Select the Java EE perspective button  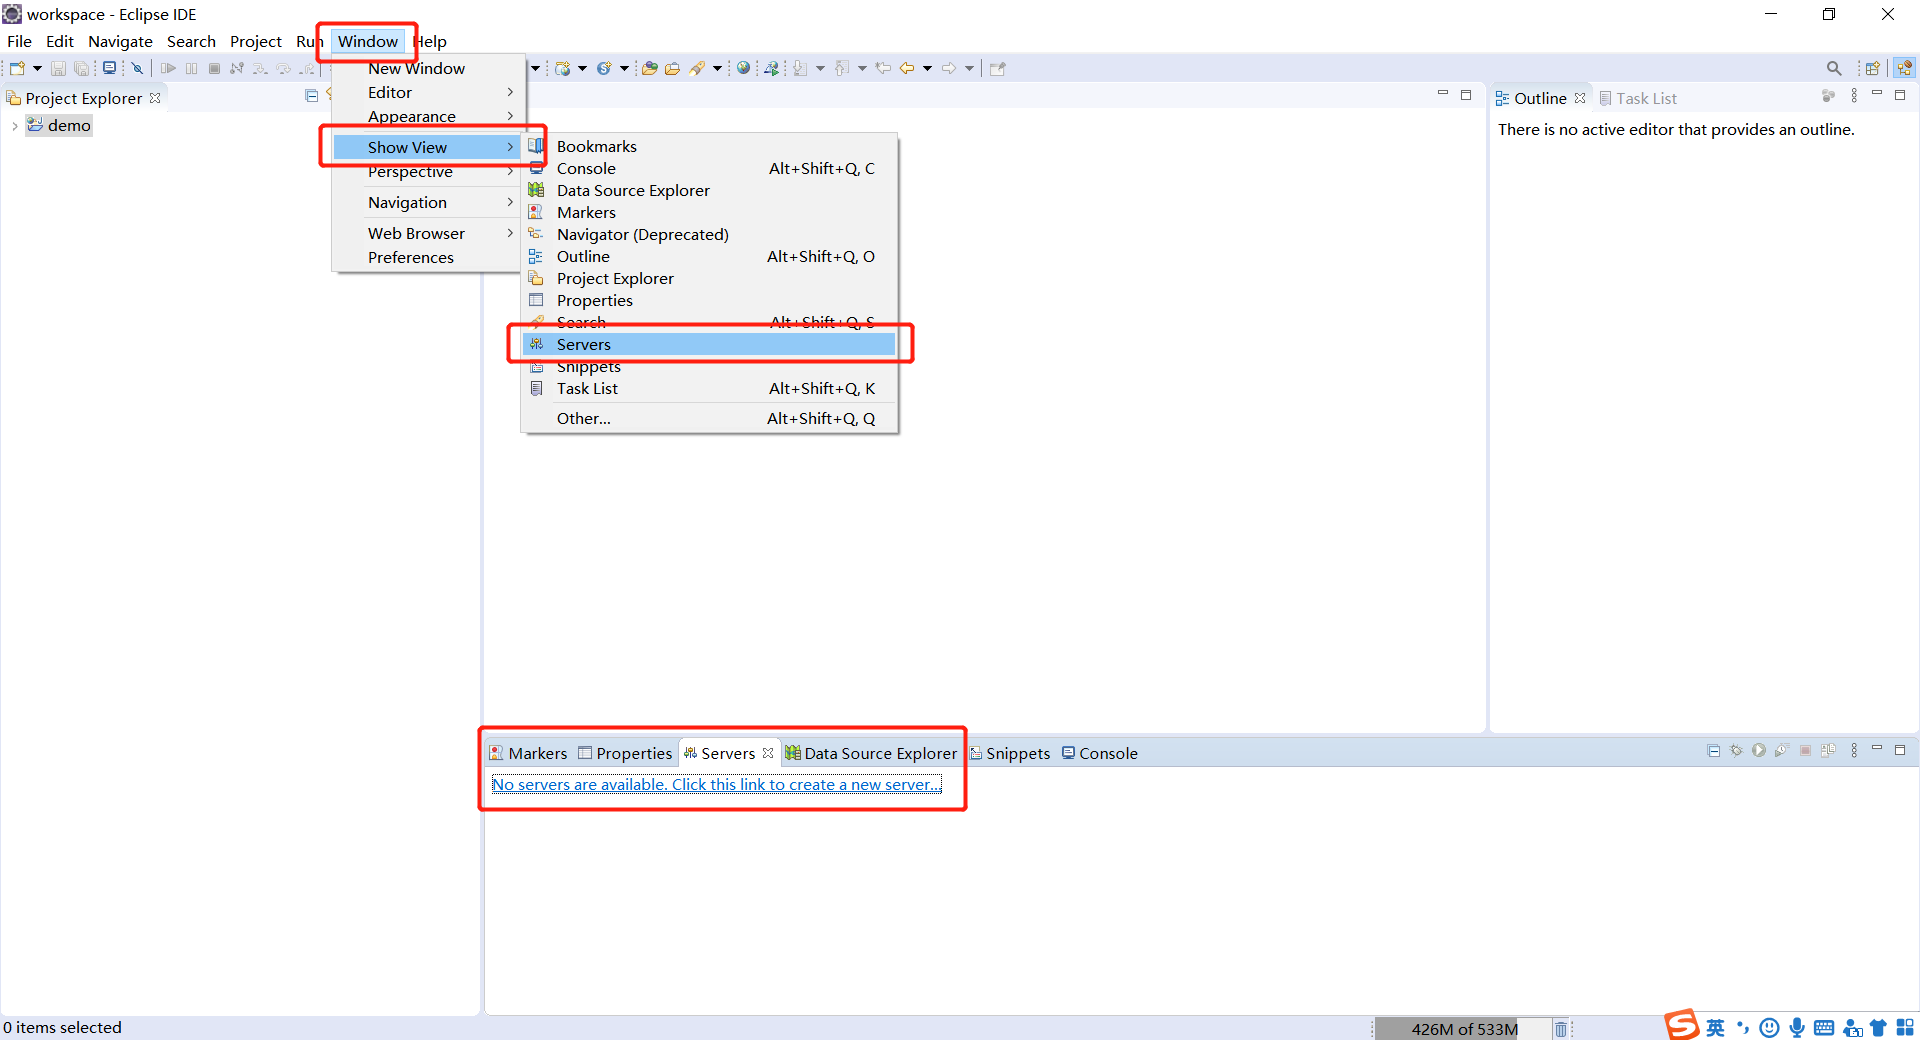pos(1904,68)
